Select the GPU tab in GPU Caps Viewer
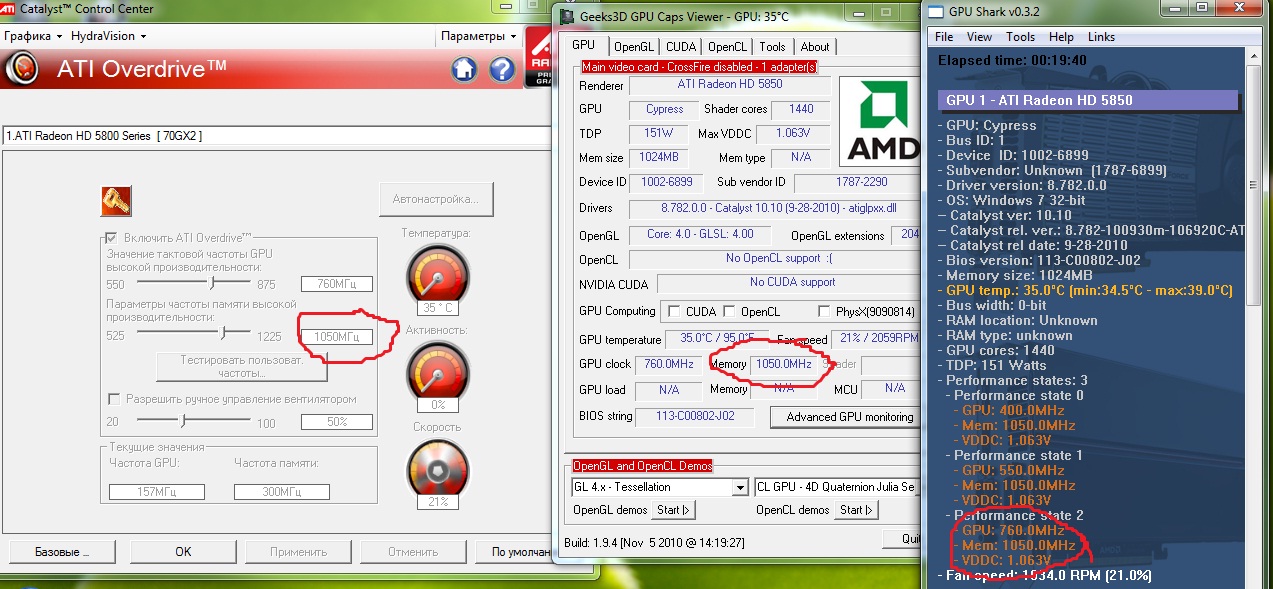The width and height of the screenshot is (1273, 589). [584, 46]
